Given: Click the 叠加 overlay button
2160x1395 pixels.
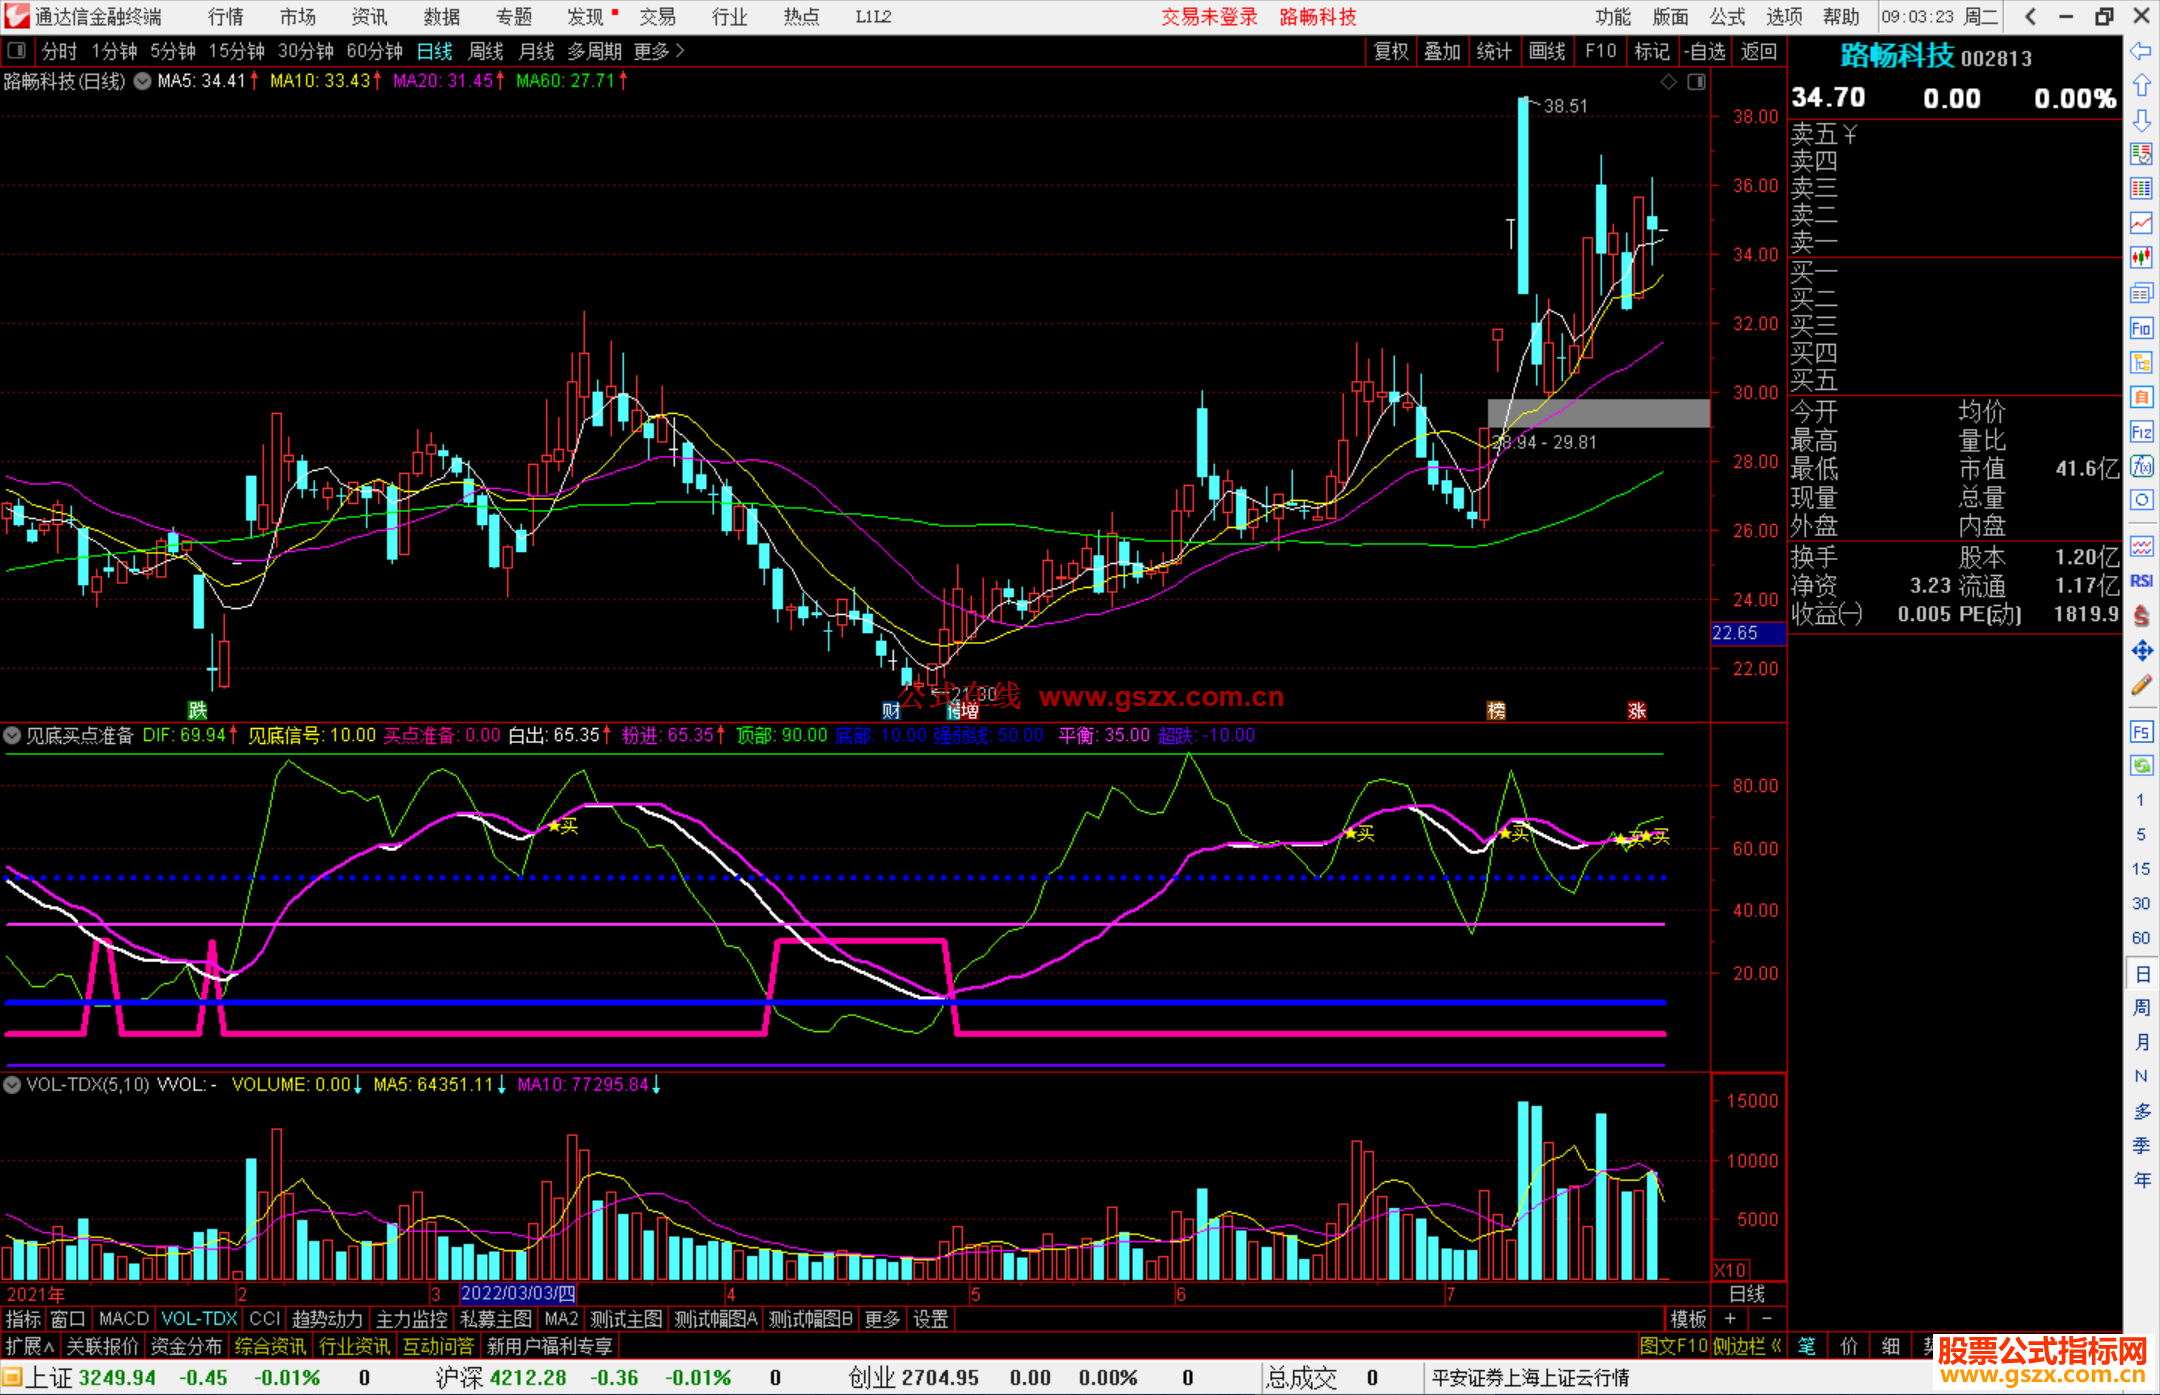Looking at the screenshot, I should 1442,51.
